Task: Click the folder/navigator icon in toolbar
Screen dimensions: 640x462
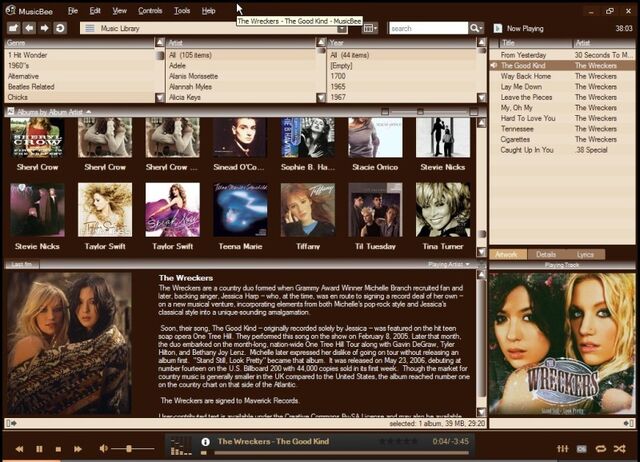Action: click(13, 28)
